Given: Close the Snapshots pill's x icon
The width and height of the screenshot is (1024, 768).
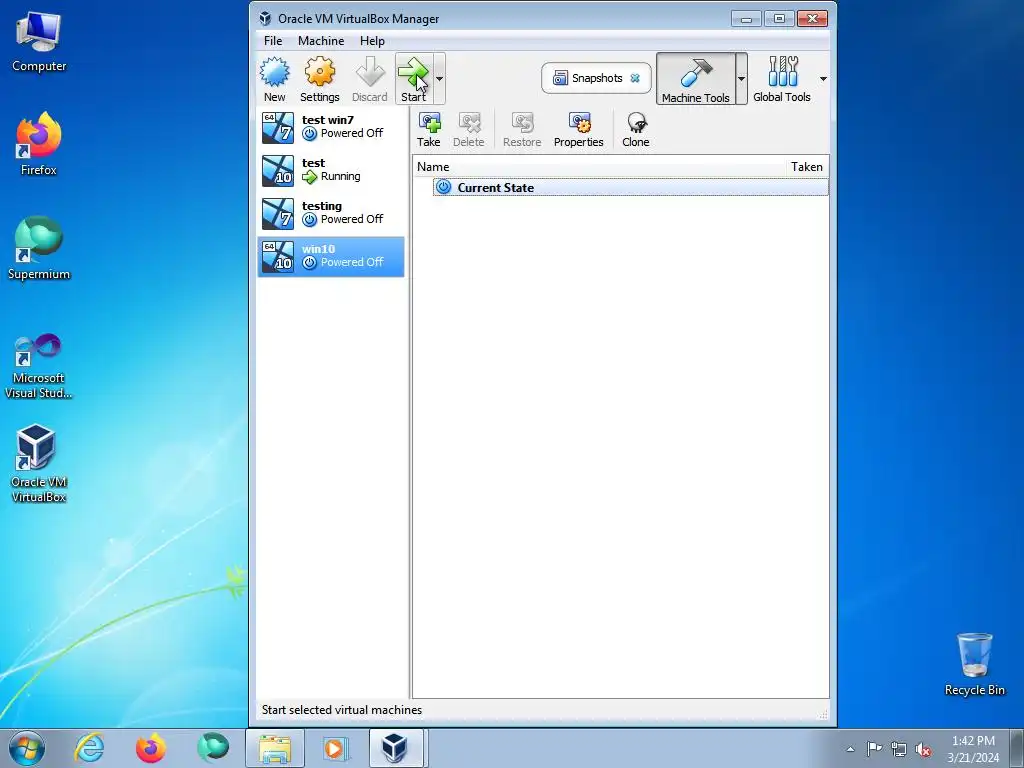Looking at the screenshot, I should click(635, 78).
